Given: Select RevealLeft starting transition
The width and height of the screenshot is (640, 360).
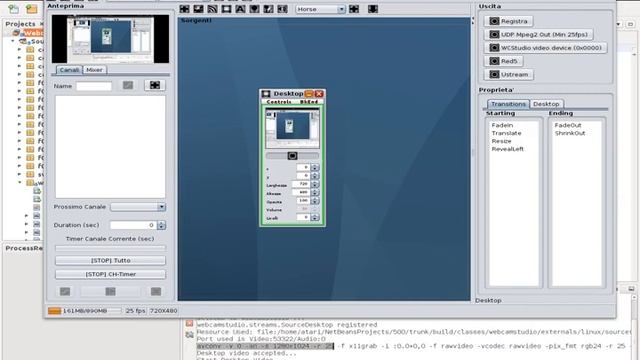Looking at the screenshot, I should (507, 149).
